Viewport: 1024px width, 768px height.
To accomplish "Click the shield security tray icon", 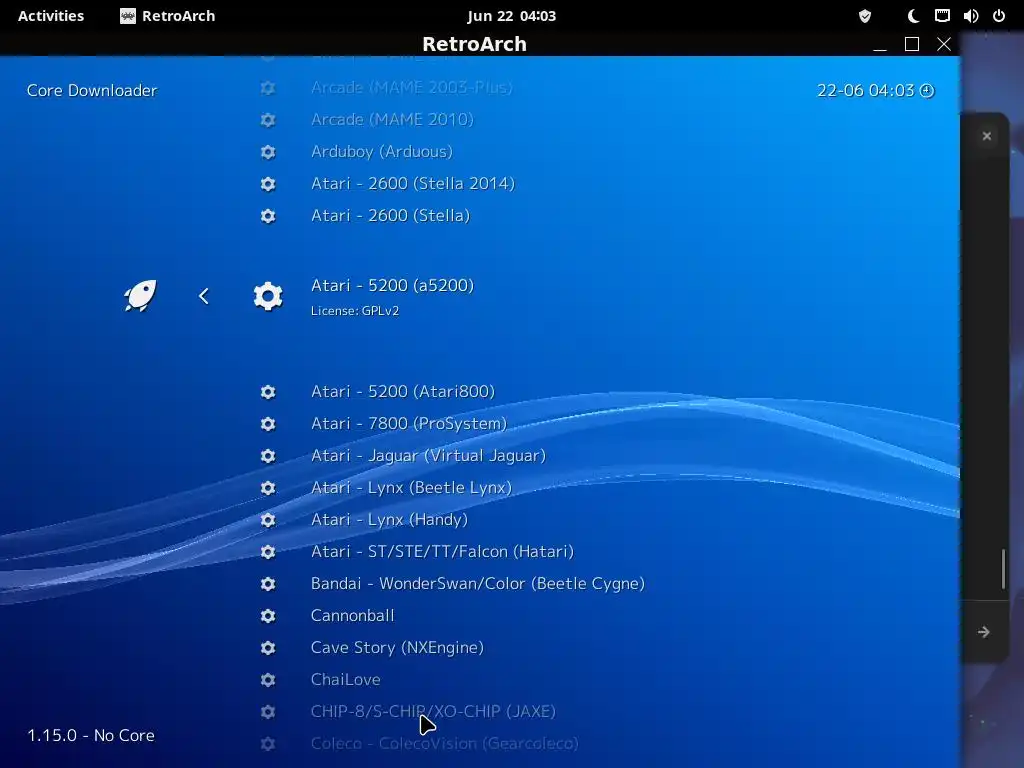I will point(865,16).
